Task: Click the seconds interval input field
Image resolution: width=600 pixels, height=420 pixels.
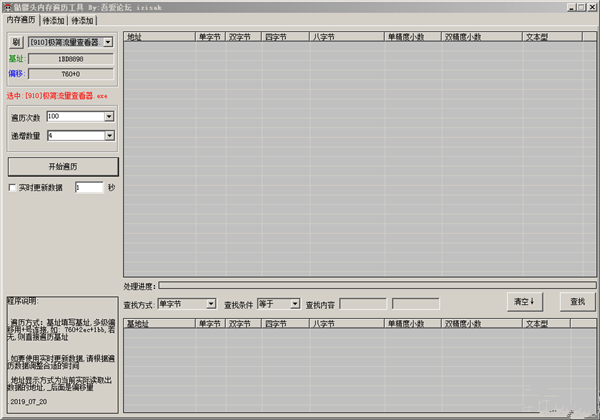Action: pos(89,187)
